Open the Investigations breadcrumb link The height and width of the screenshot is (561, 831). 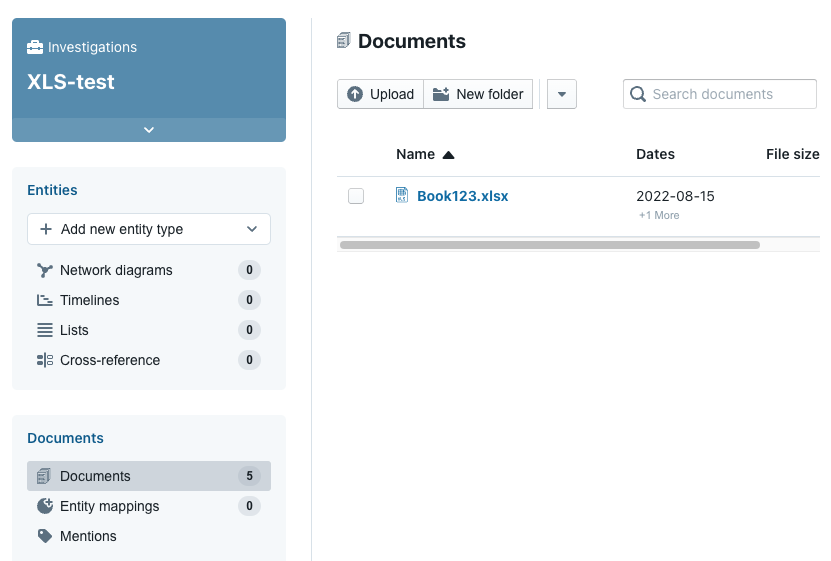click(92, 47)
